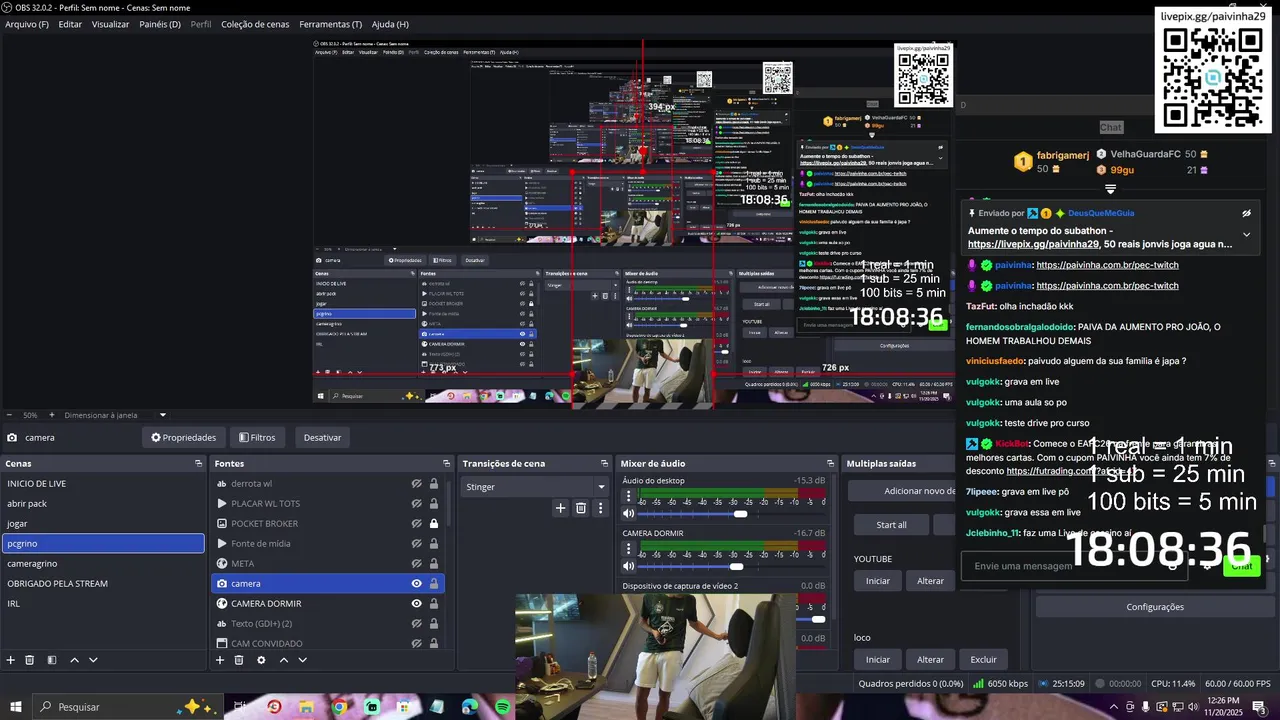Open Arquivo menu

pyautogui.click(x=27, y=24)
